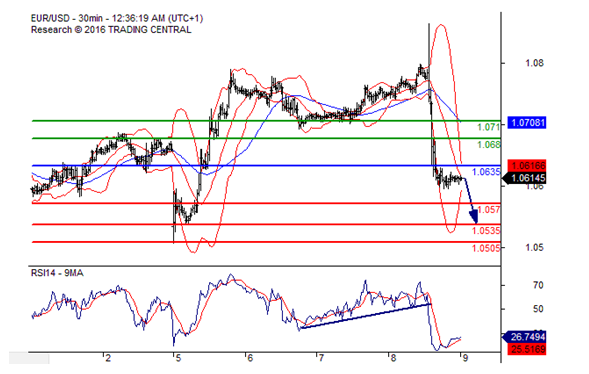Viewport: 589px width, 374px height.
Task: Select the red 1.06166 price tag
Action: point(527,165)
